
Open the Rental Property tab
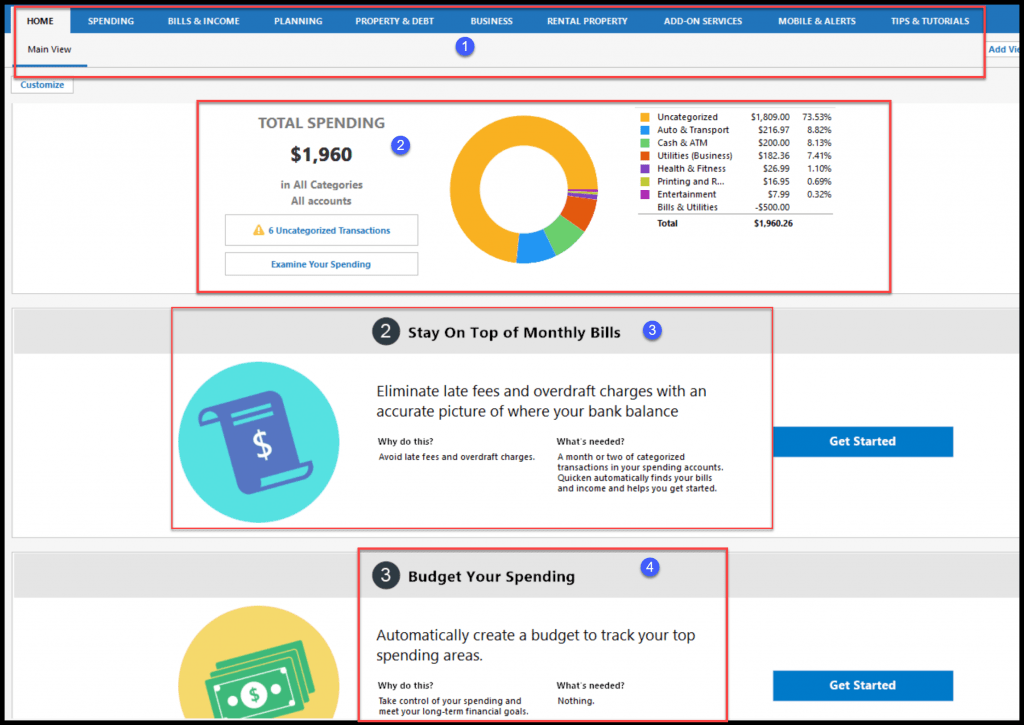587,21
